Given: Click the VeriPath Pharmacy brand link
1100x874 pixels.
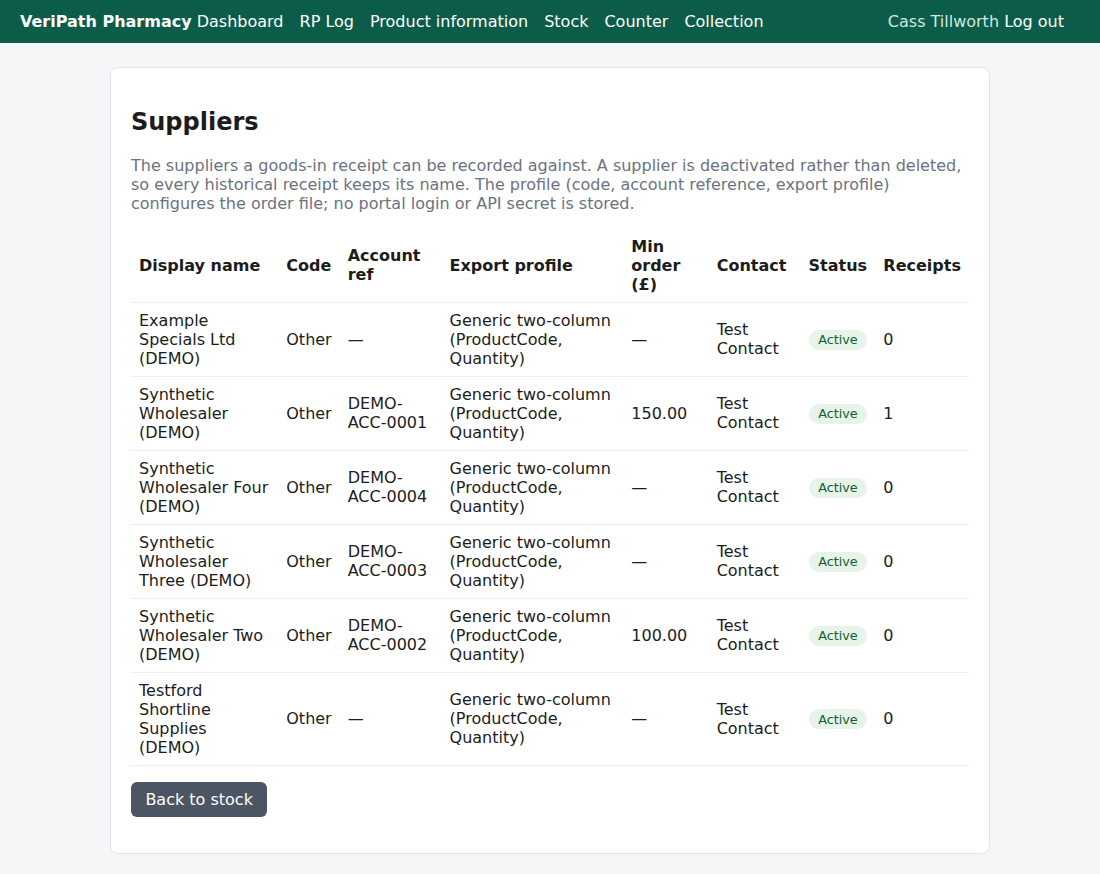Looking at the screenshot, I should coord(105,21).
